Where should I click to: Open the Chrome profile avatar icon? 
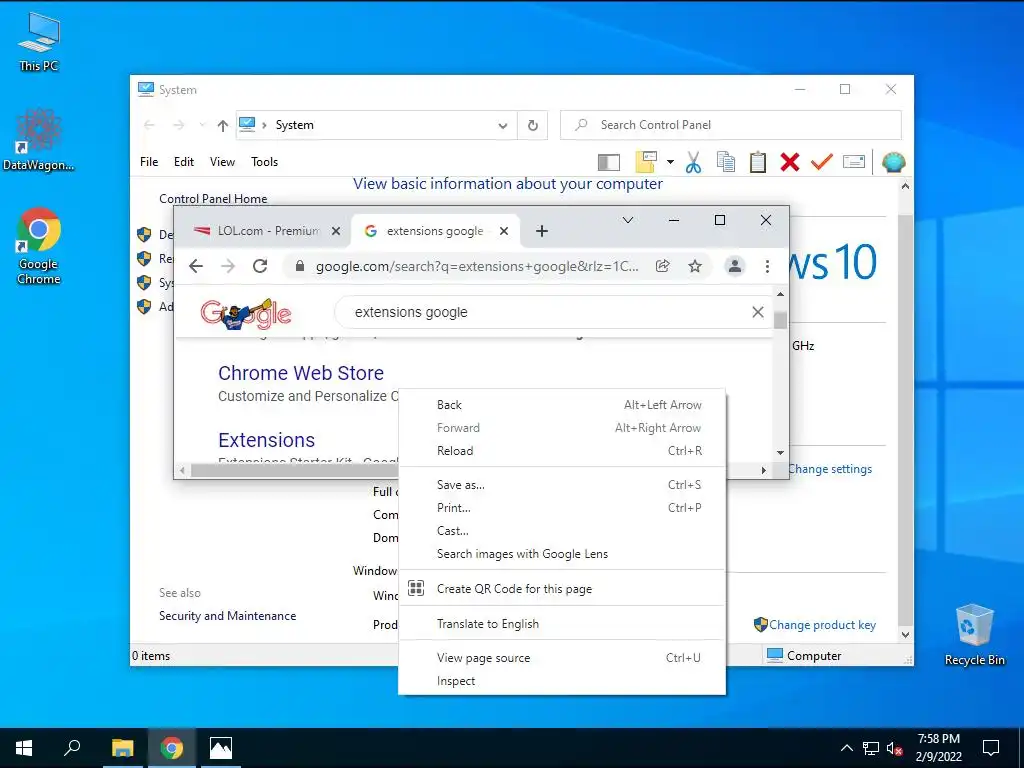click(x=735, y=266)
